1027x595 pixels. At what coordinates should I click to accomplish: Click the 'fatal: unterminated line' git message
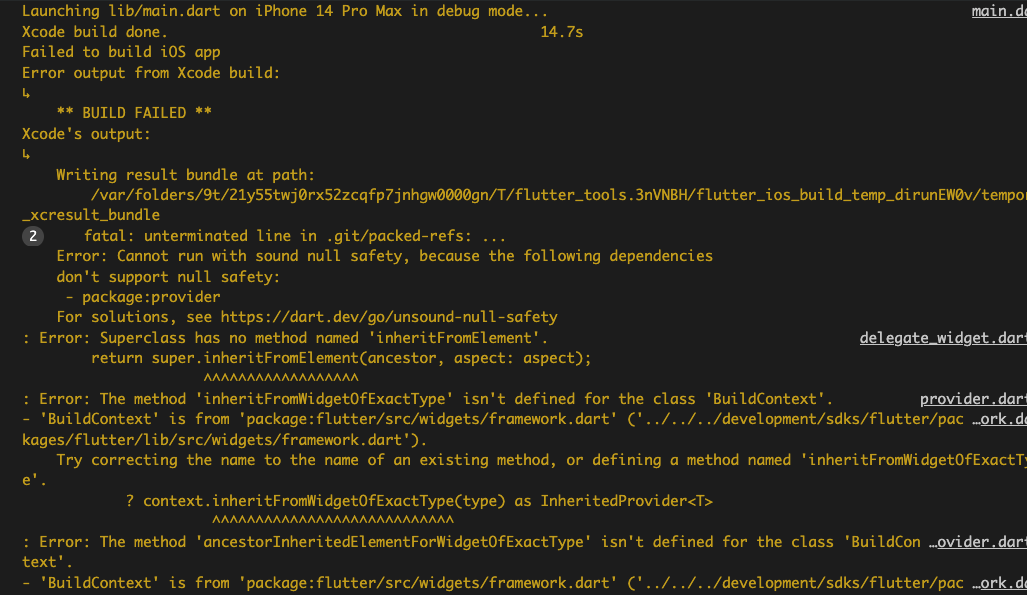(x=295, y=236)
